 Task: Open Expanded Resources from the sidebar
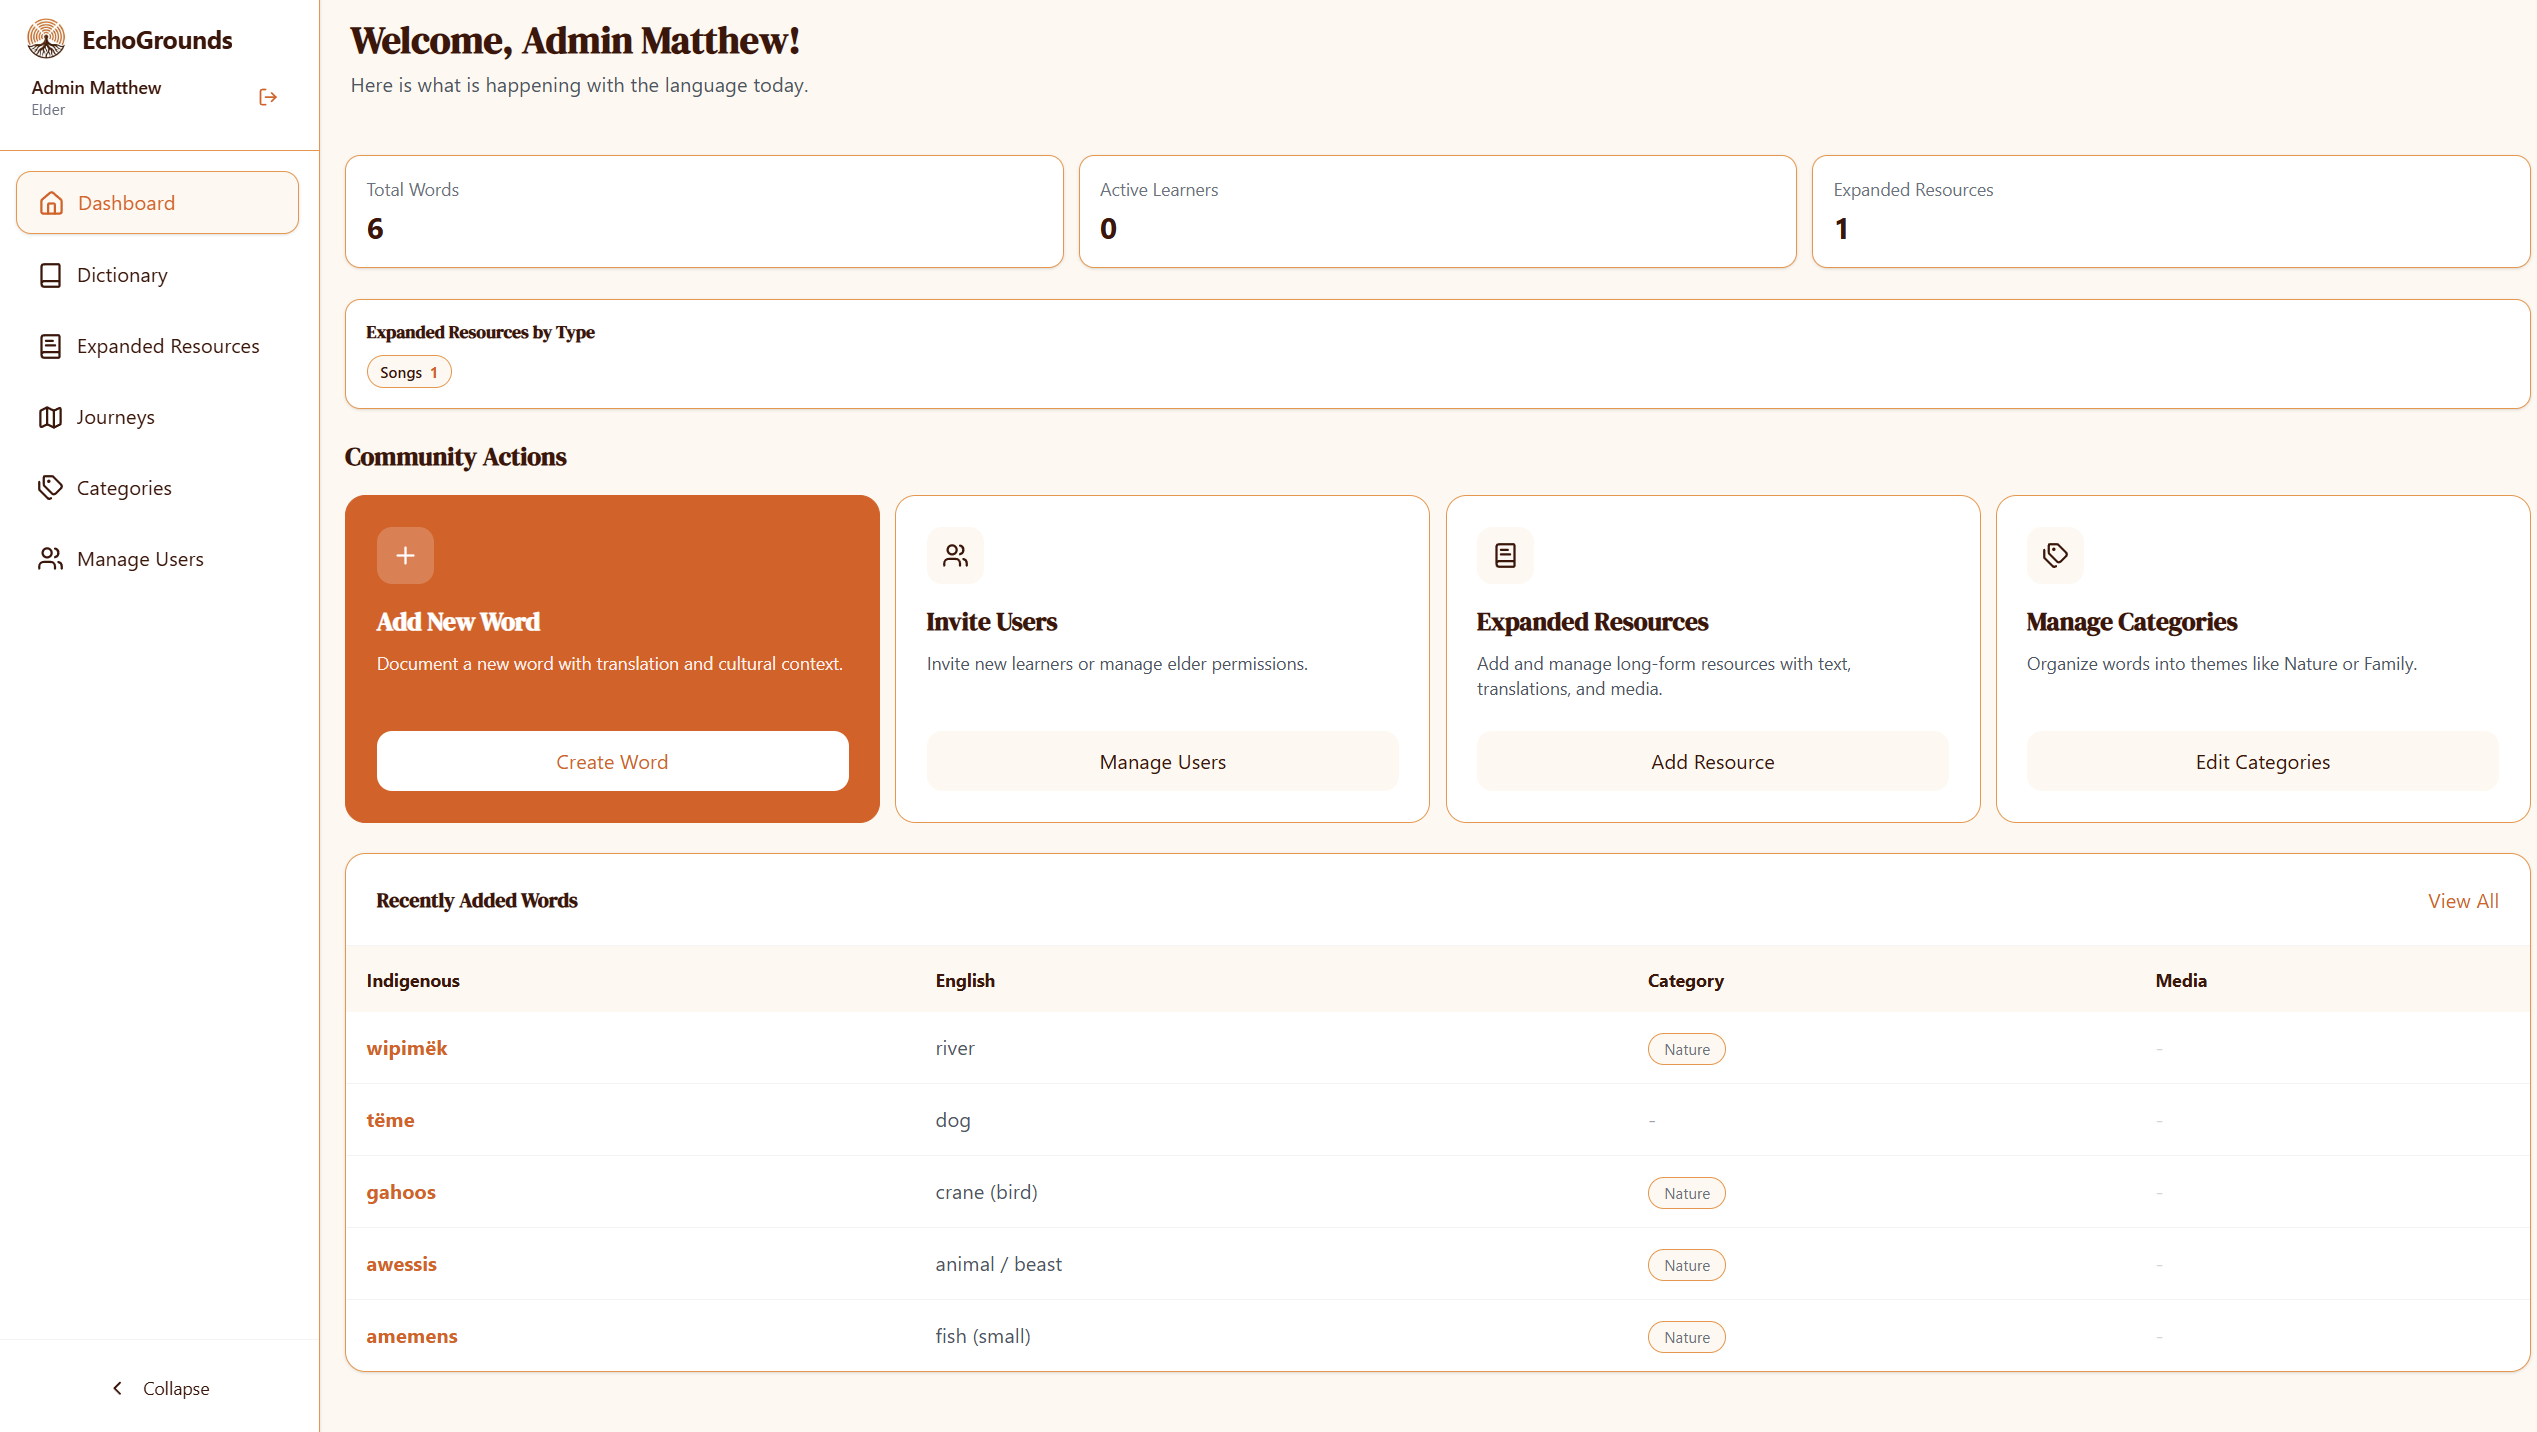coord(168,345)
